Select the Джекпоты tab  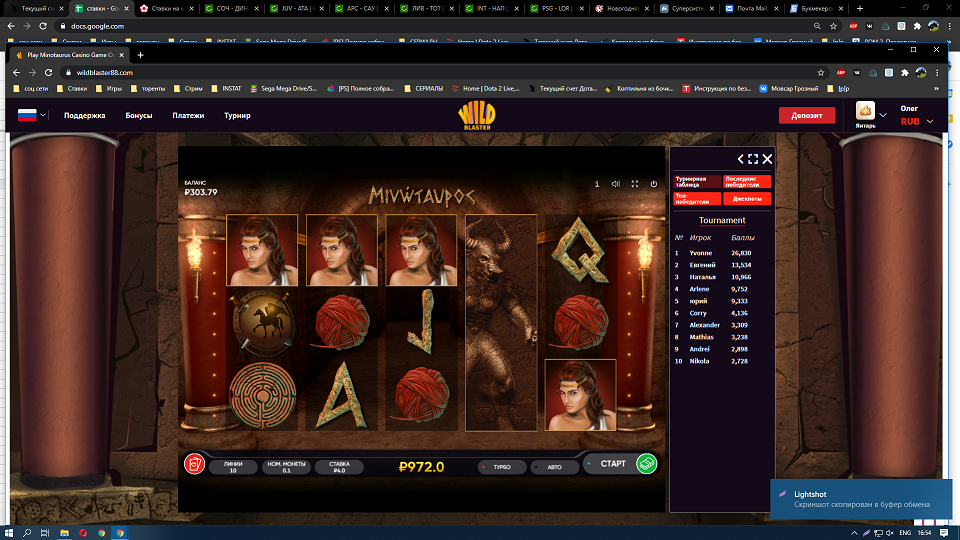[747, 198]
